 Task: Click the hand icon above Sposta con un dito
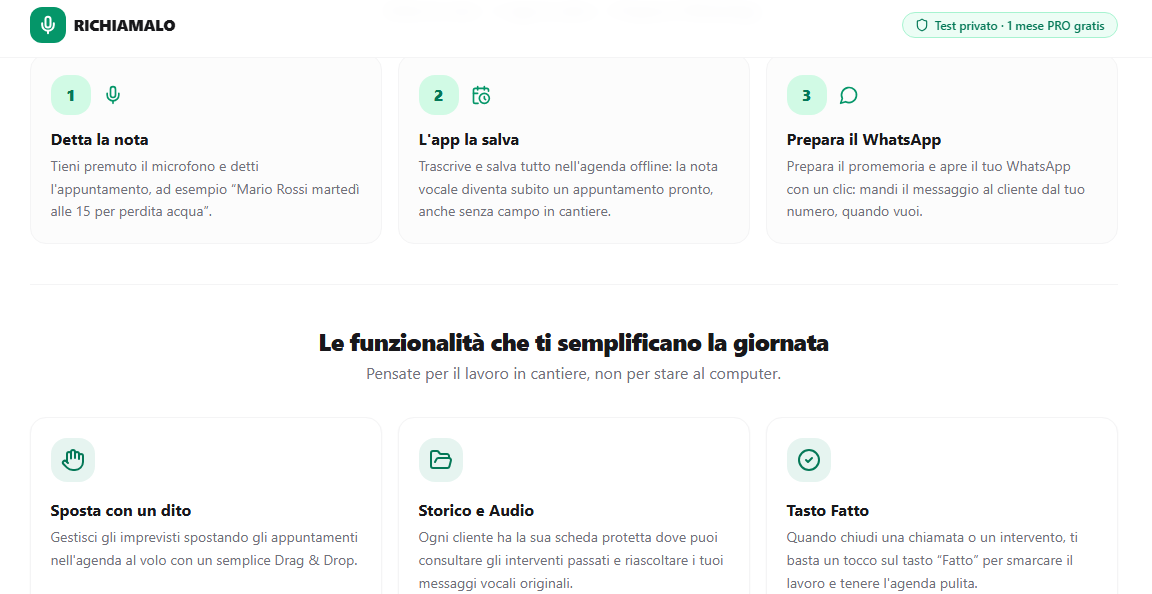click(x=73, y=460)
